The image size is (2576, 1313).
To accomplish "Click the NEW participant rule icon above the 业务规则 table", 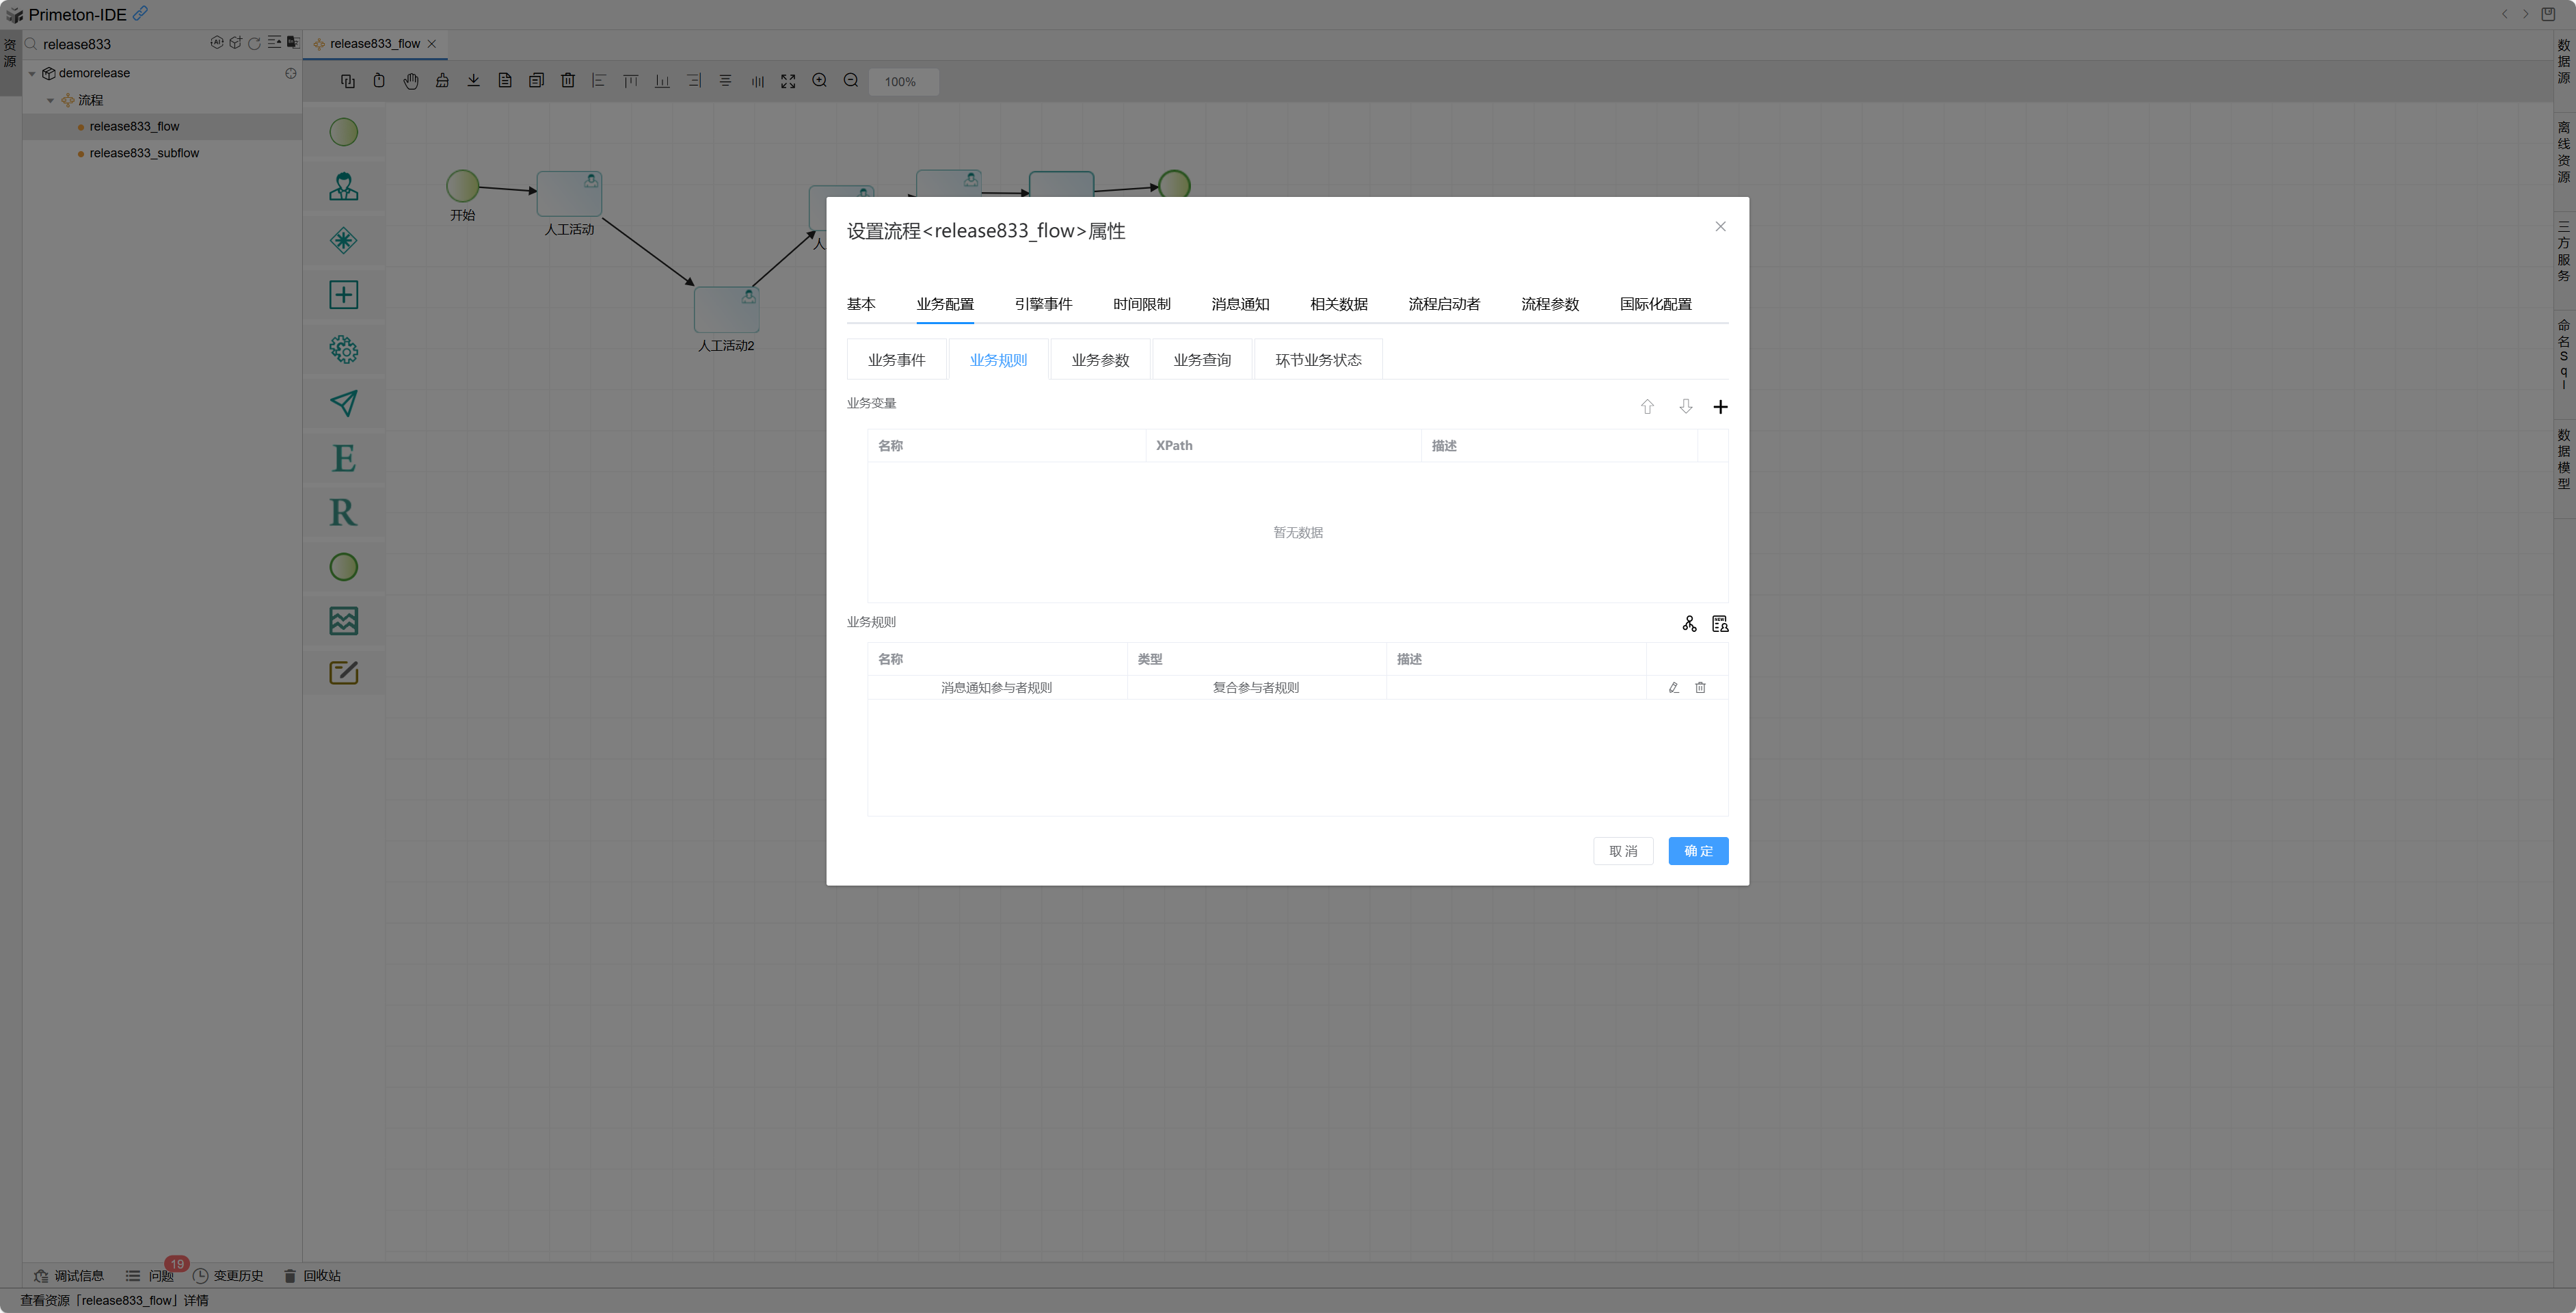I will tap(1719, 624).
